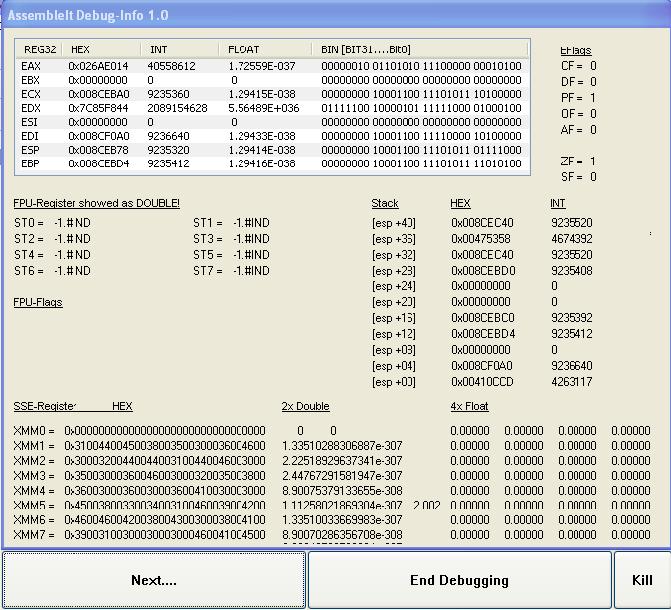Click the 4x Float heading
Viewport: 671px width, 610px height.
pos(469,407)
